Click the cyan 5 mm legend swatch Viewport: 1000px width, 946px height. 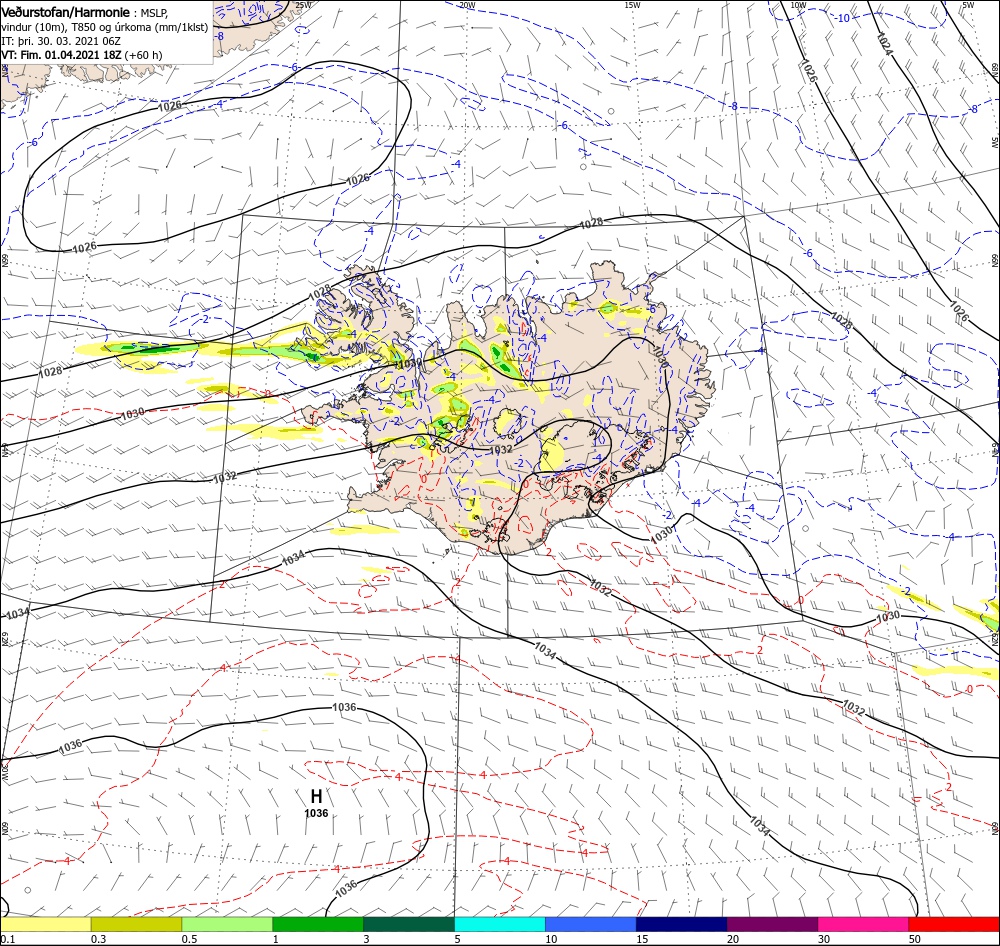pyautogui.click(x=500, y=924)
